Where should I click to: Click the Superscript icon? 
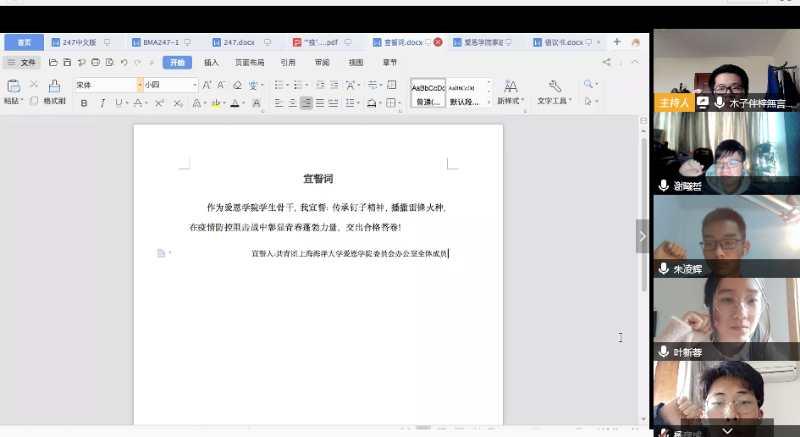(159, 103)
